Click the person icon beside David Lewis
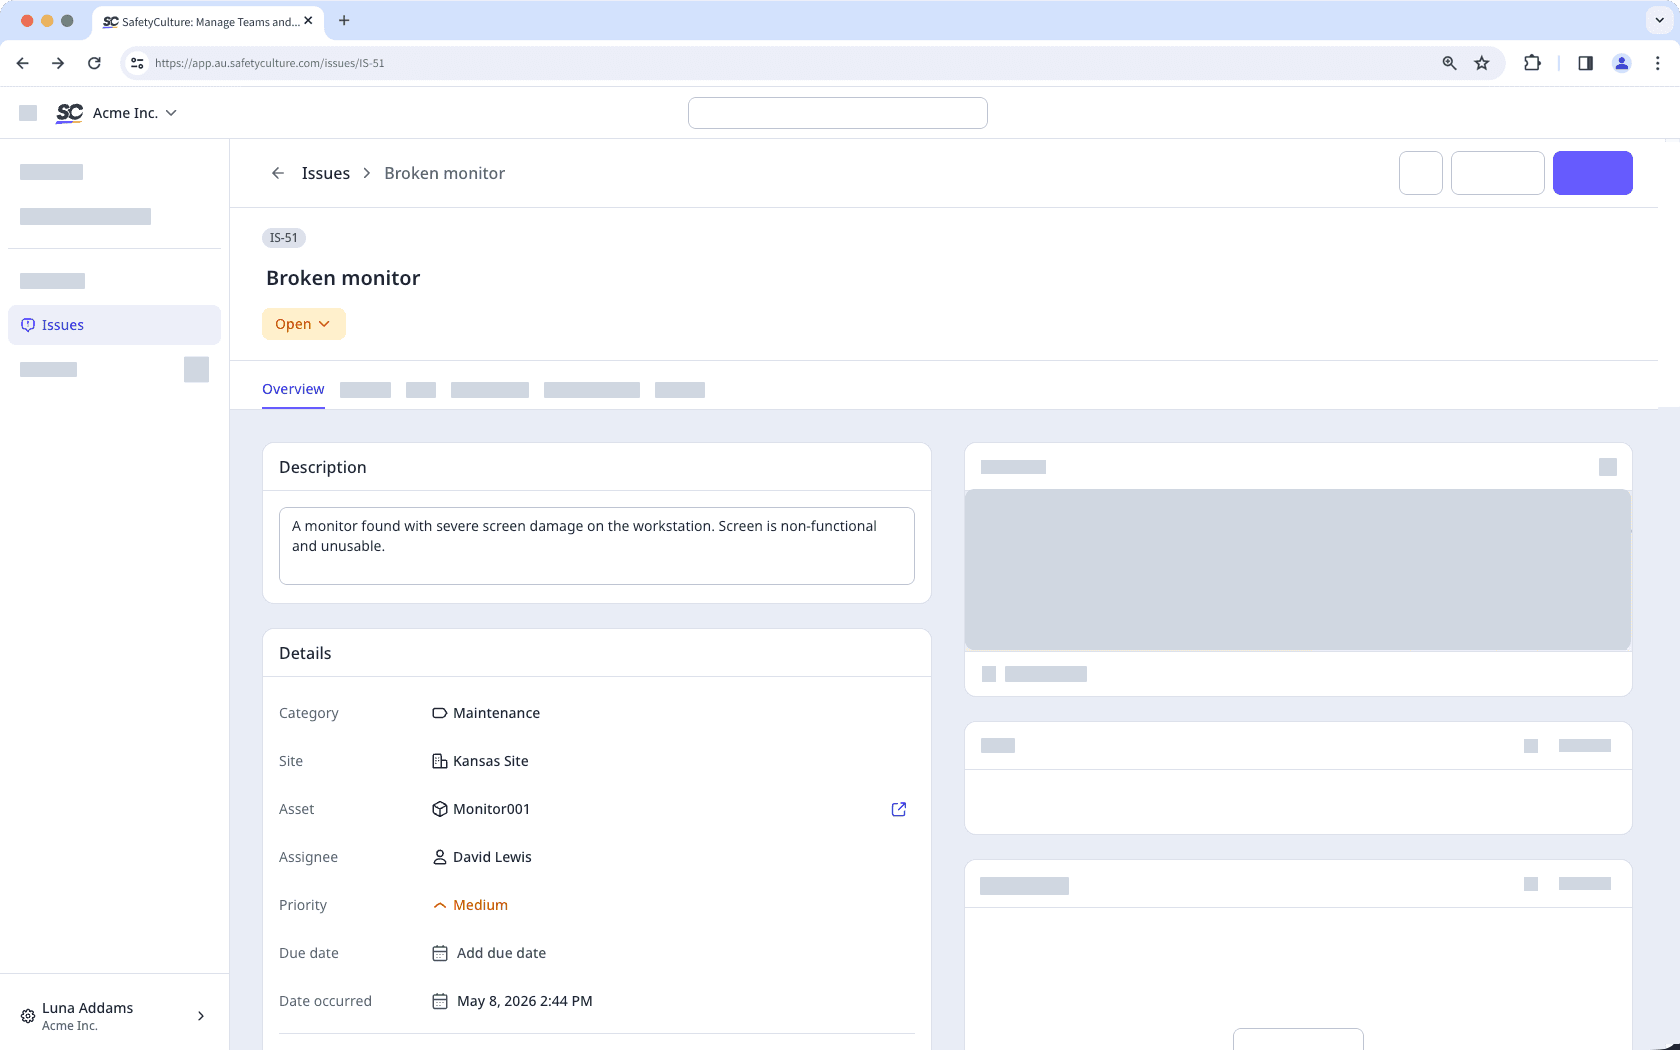 pos(440,857)
